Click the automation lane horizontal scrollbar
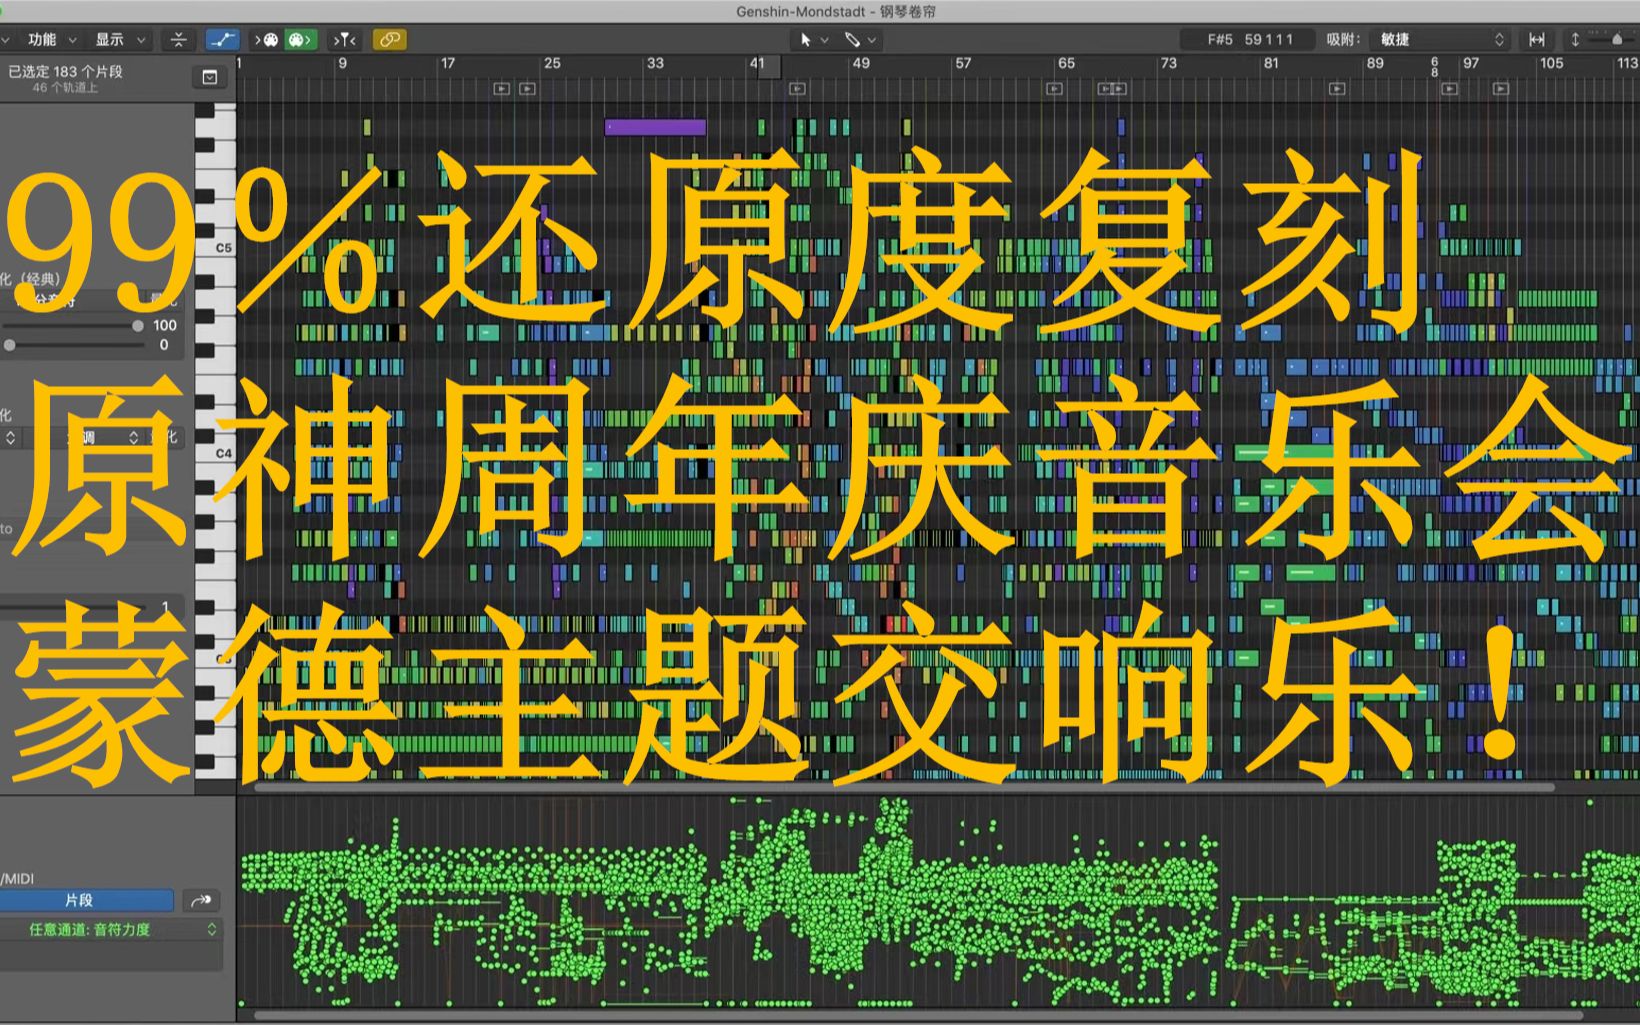 pos(920,1015)
